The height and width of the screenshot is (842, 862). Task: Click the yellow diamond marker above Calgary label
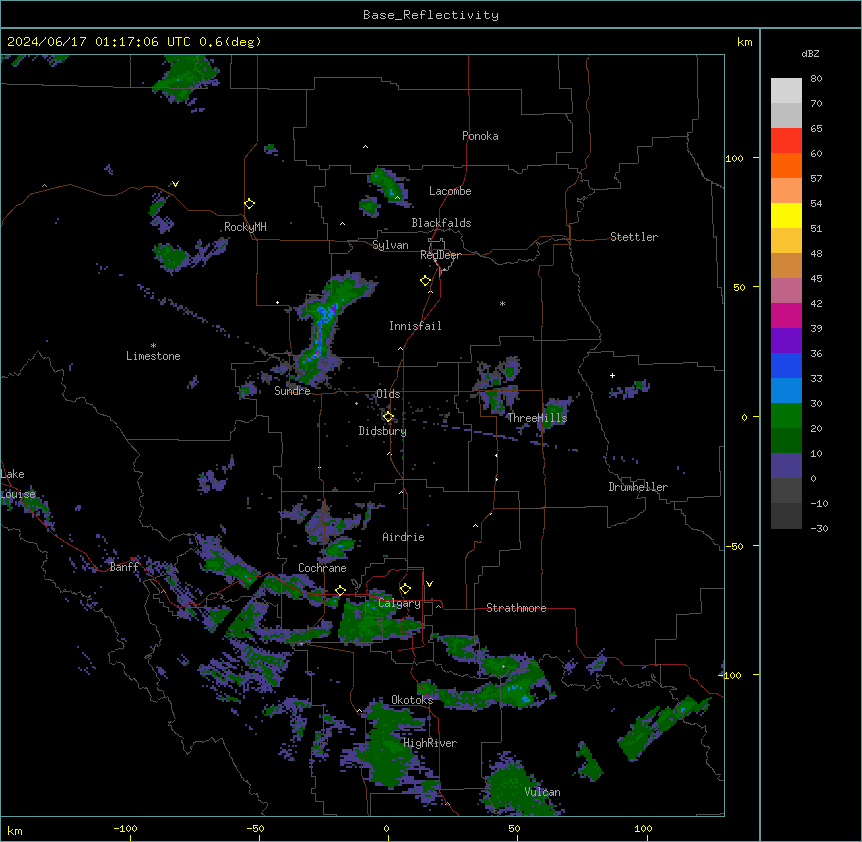pyautogui.click(x=405, y=589)
